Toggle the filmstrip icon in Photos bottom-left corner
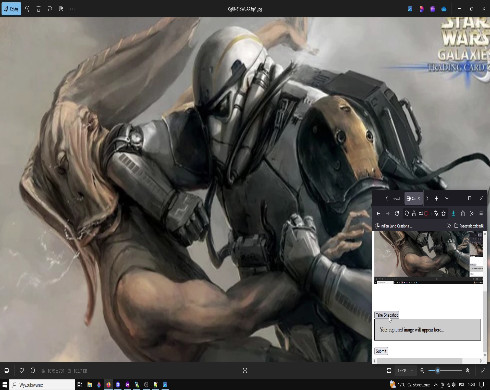 [x=6, y=370]
